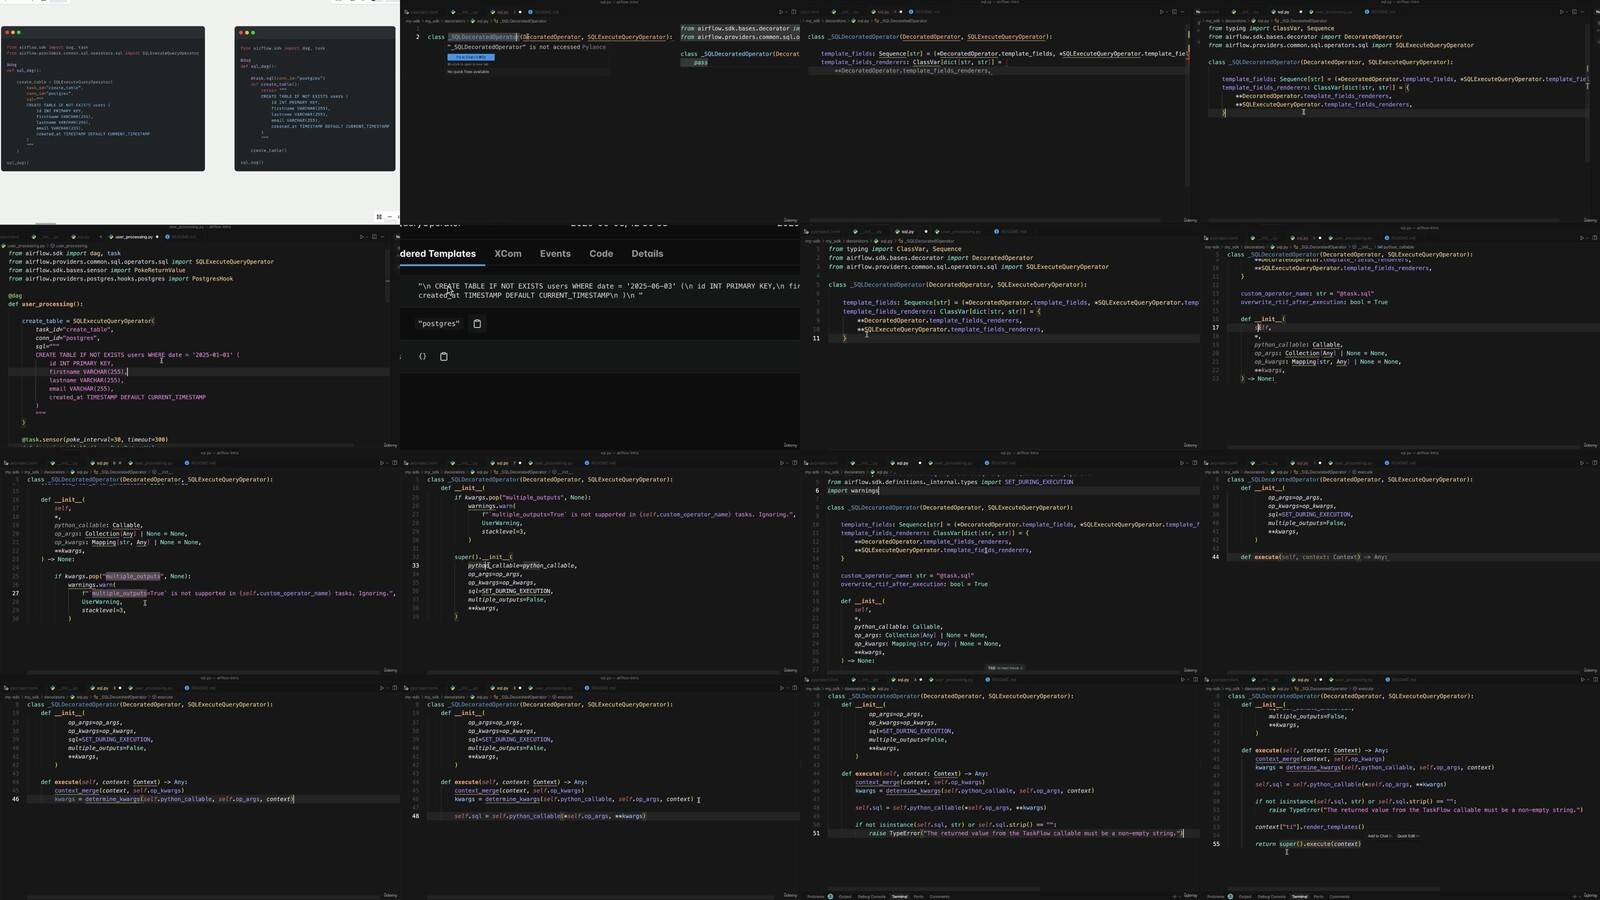Click grid icon at canvas bottom corner
The image size is (1600, 900).
click(379, 216)
